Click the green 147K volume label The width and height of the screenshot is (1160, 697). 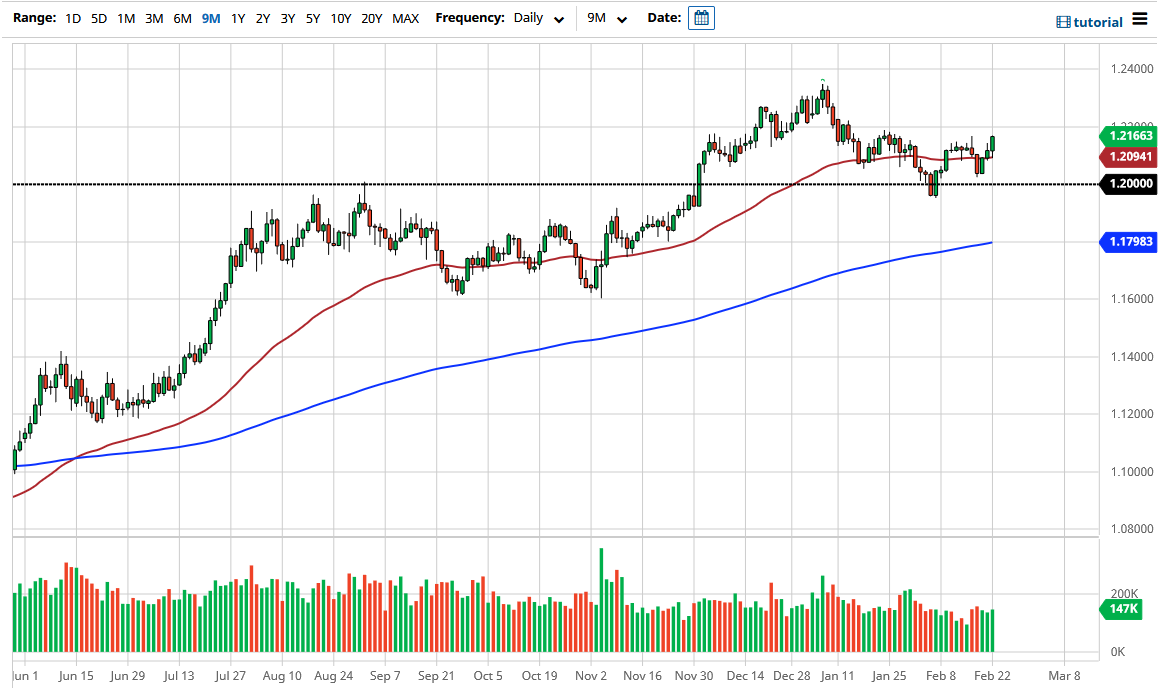click(1123, 608)
